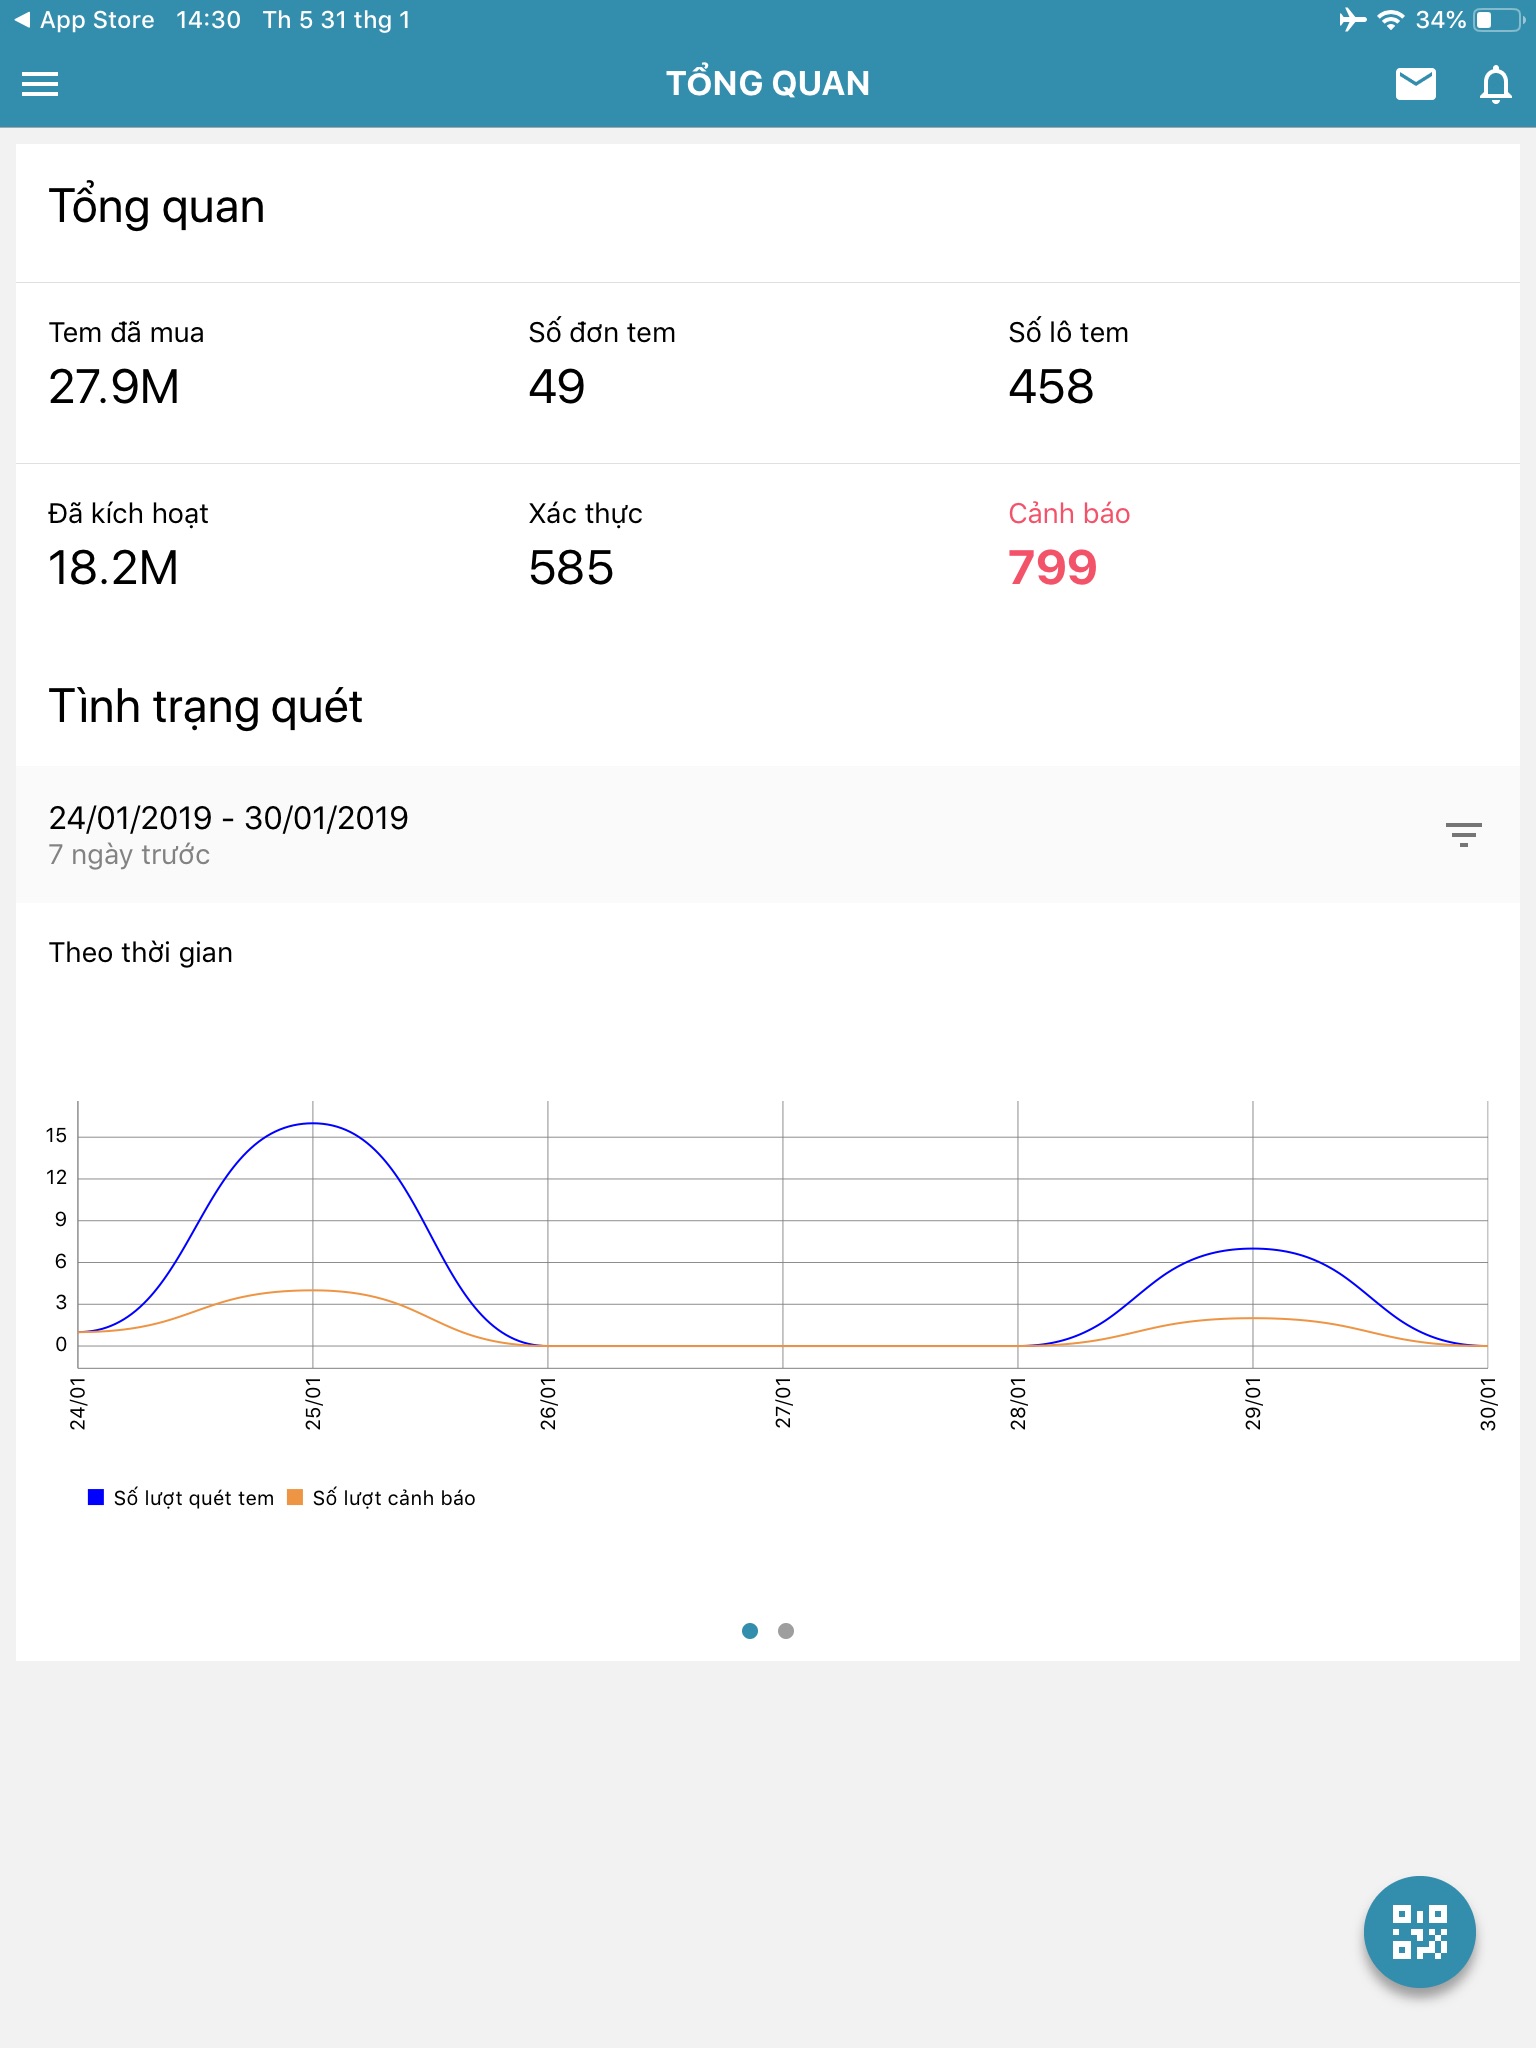Tap the notification bell icon

click(1495, 84)
